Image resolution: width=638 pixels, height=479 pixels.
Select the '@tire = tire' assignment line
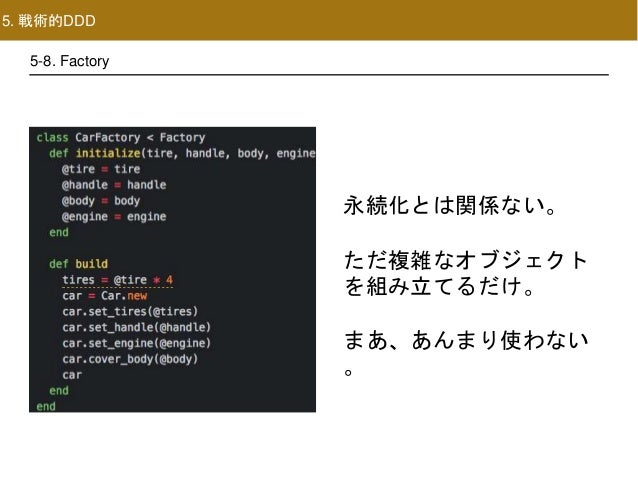(x=101, y=169)
